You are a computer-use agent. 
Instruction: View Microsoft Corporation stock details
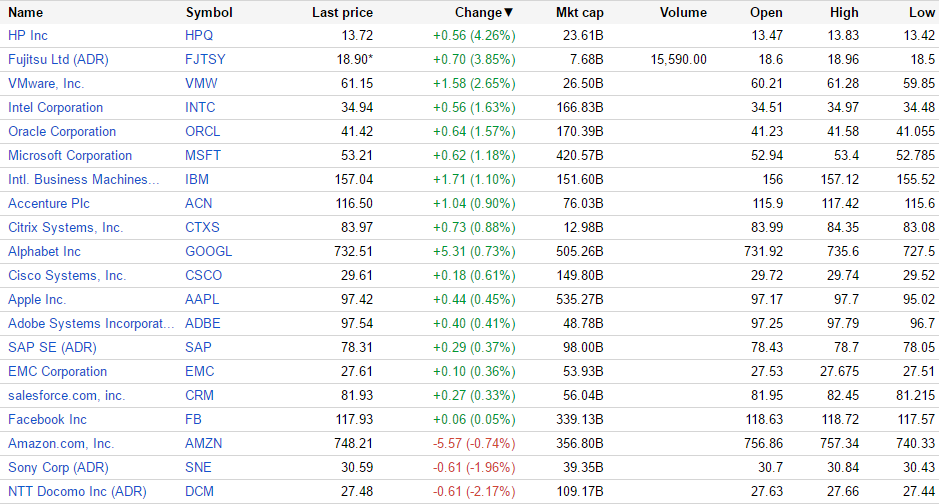[70, 155]
